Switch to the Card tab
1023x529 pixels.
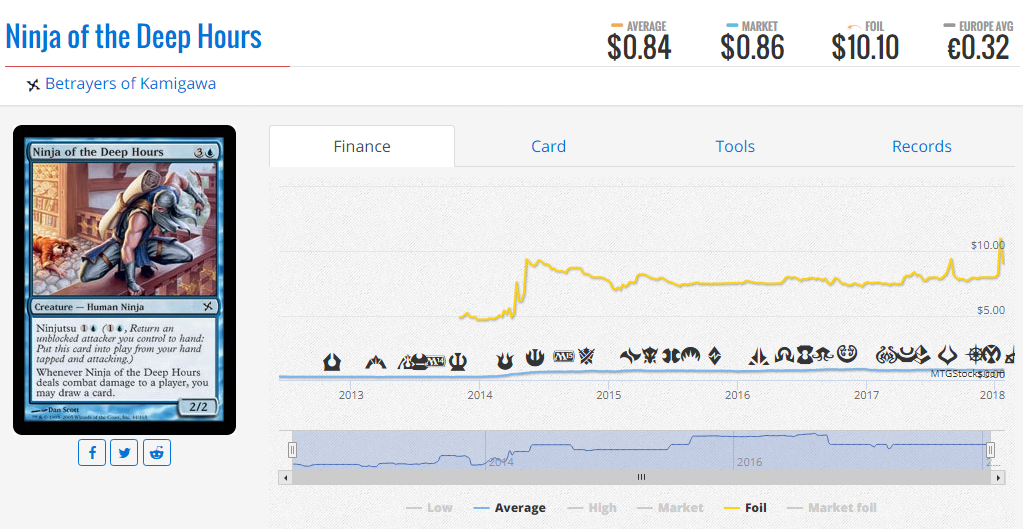548,146
